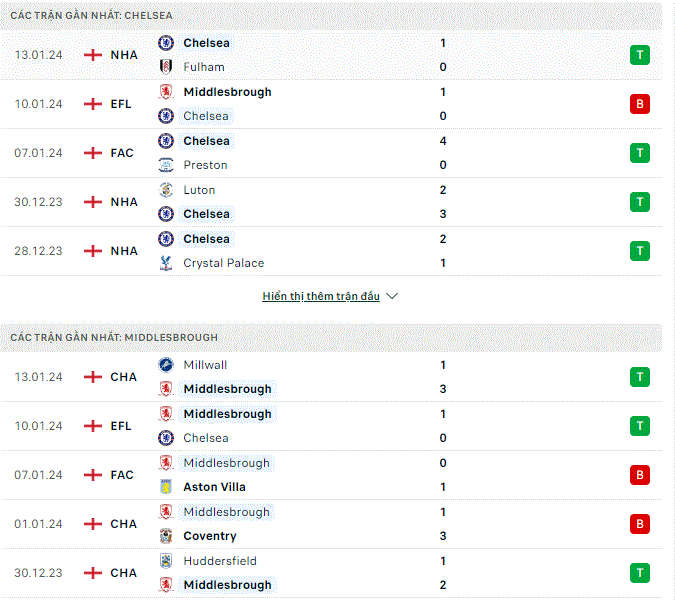Click England flag next to 13.01.24 NHA

93,55
